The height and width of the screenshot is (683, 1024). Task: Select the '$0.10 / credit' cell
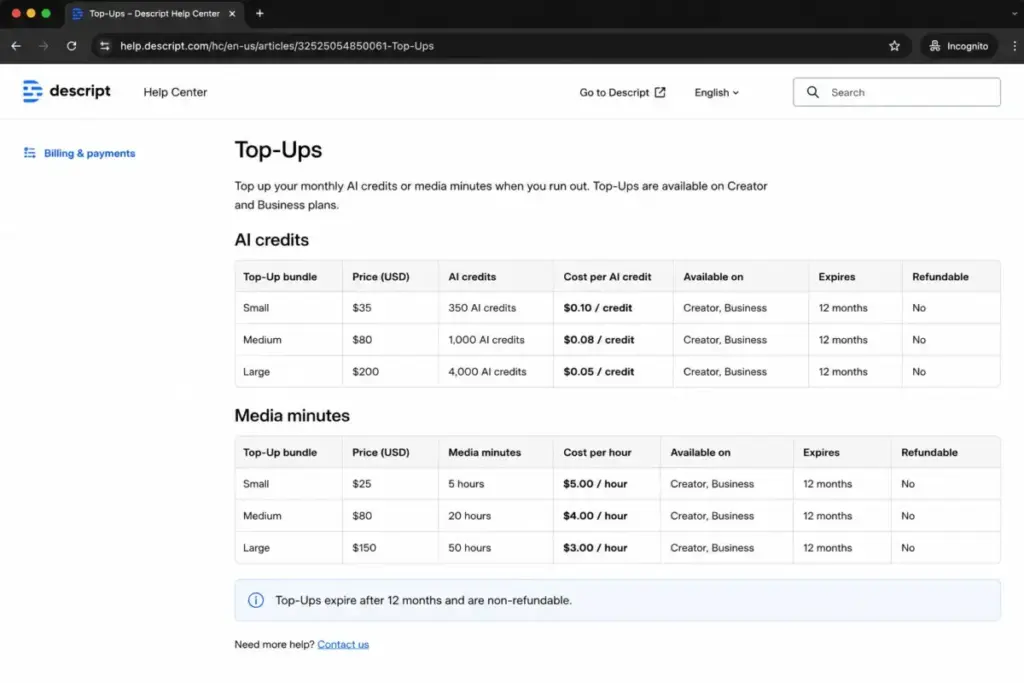pos(613,308)
